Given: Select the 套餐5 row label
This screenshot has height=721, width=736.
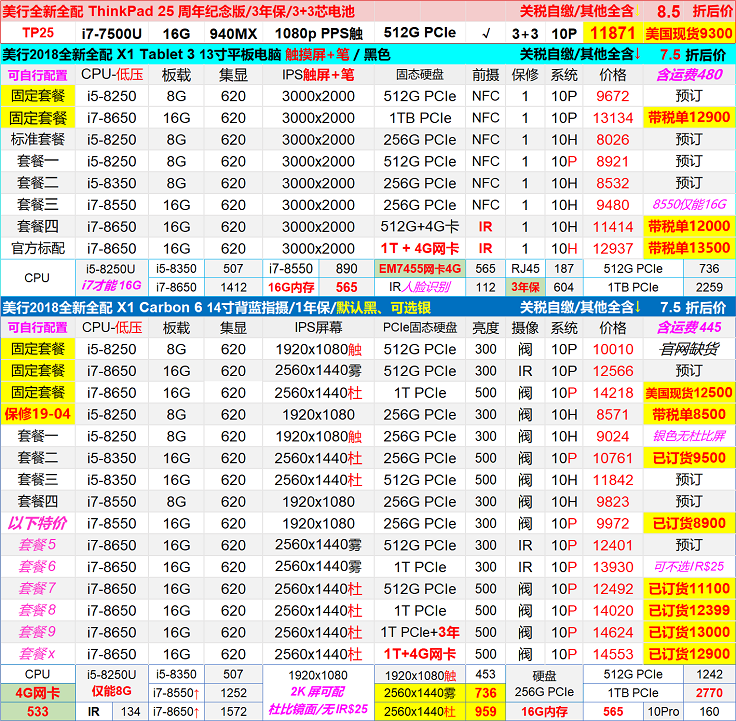Looking at the screenshot, I should click(x=38, y=545).
